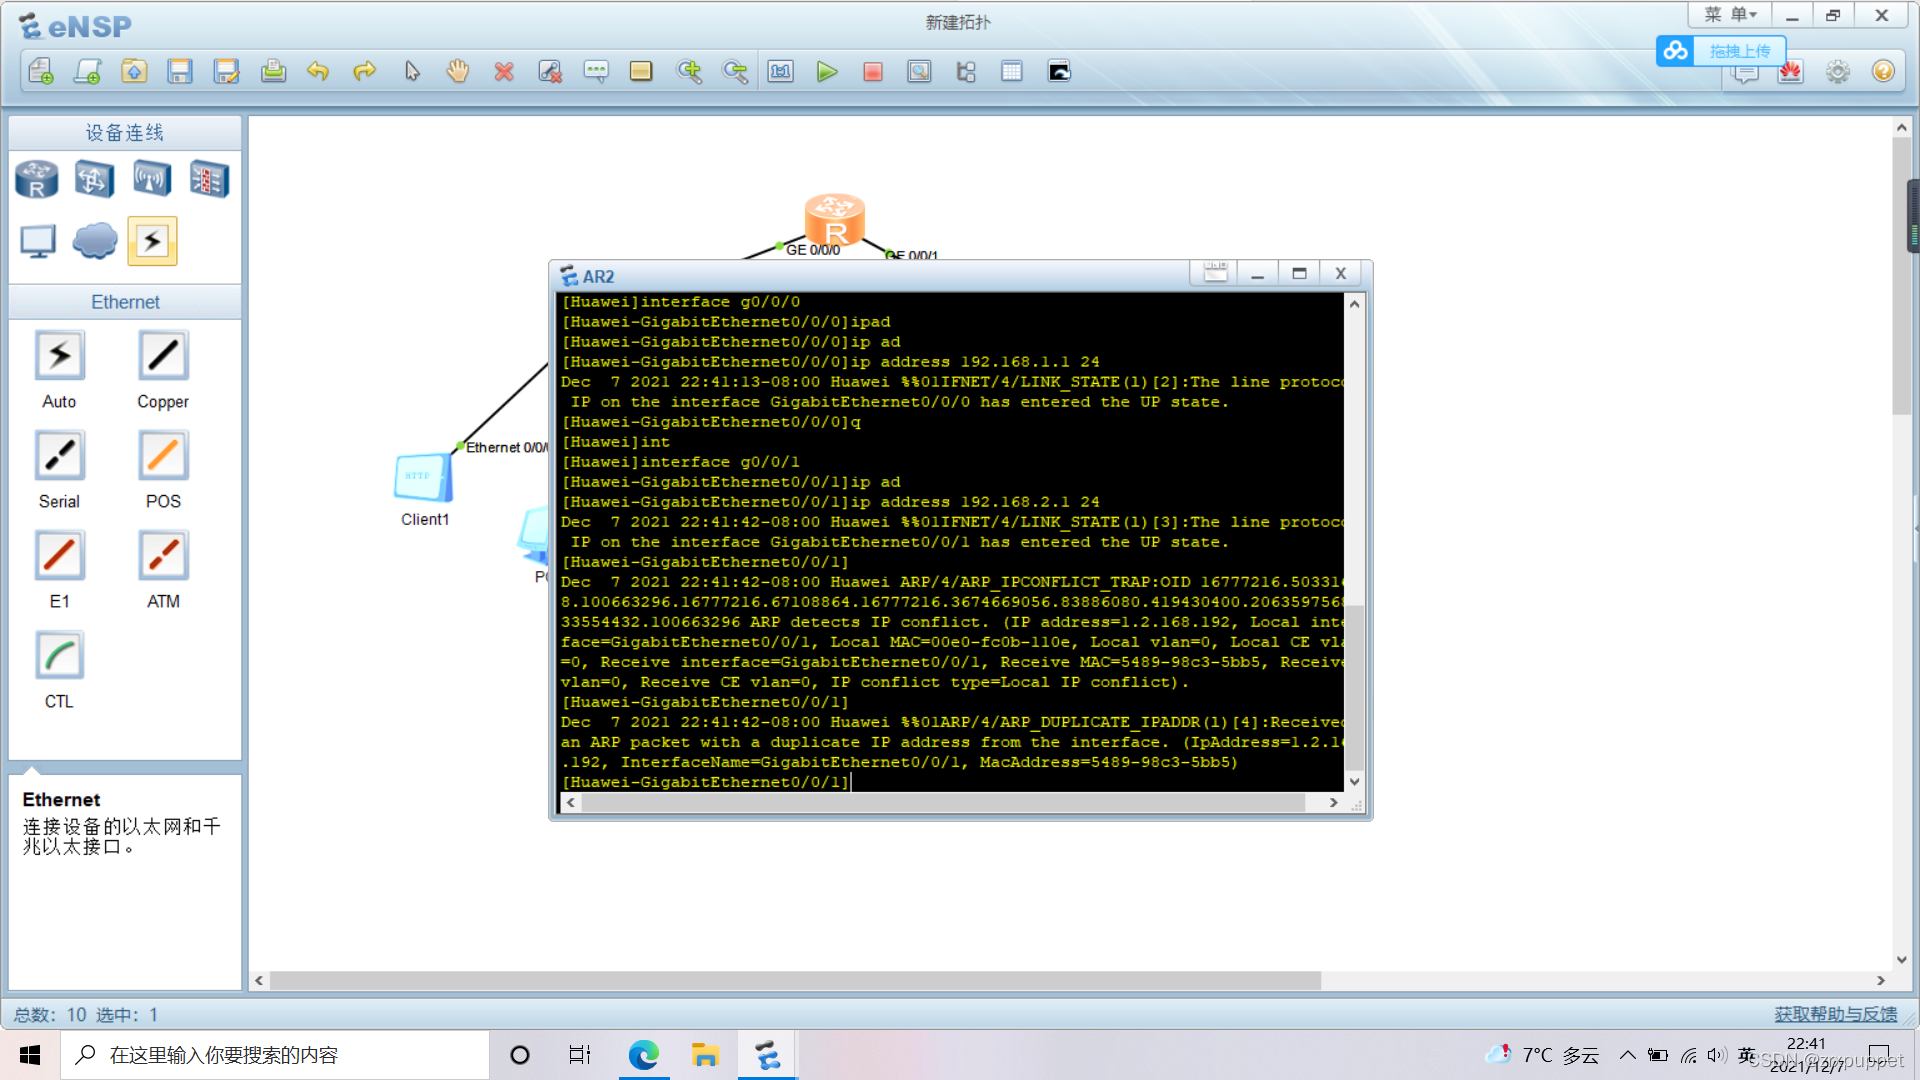Click the eNSP taskbar icon
The image size is (1920, 1080).
(767, 1055)
